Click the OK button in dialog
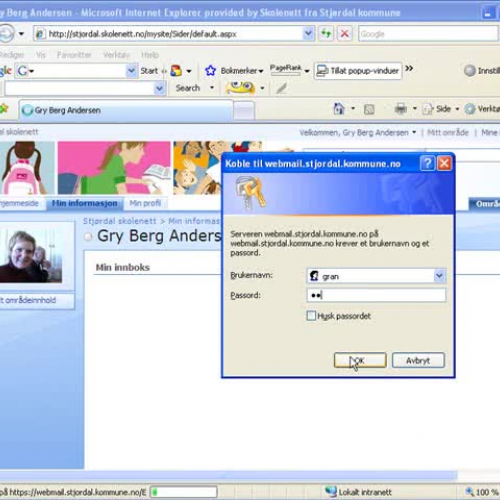Image resolution: width=500 pixels, height=500 pixels. [360, 360]
